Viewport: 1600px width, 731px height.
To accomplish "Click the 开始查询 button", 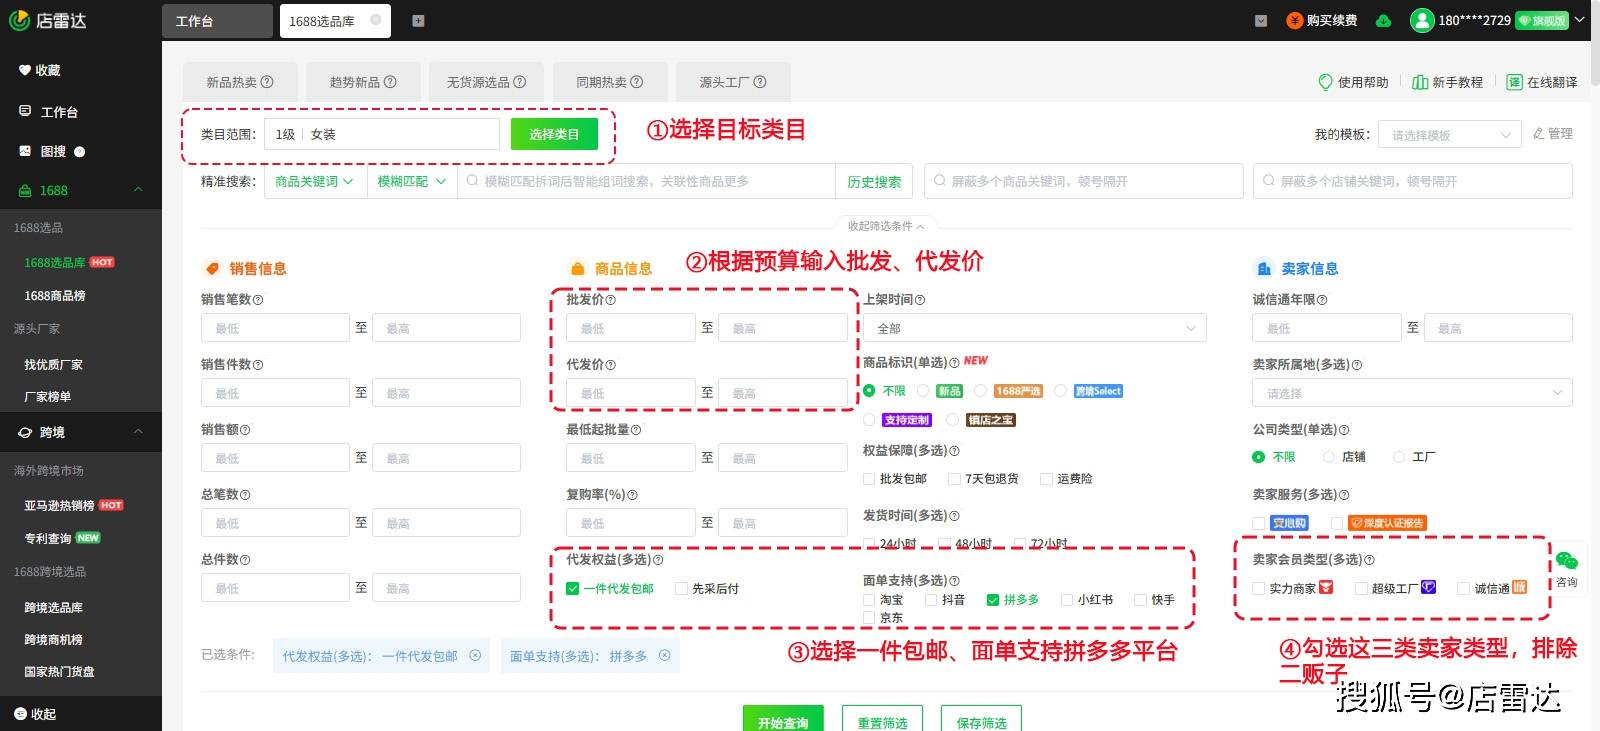I will (x=783, y=720).
